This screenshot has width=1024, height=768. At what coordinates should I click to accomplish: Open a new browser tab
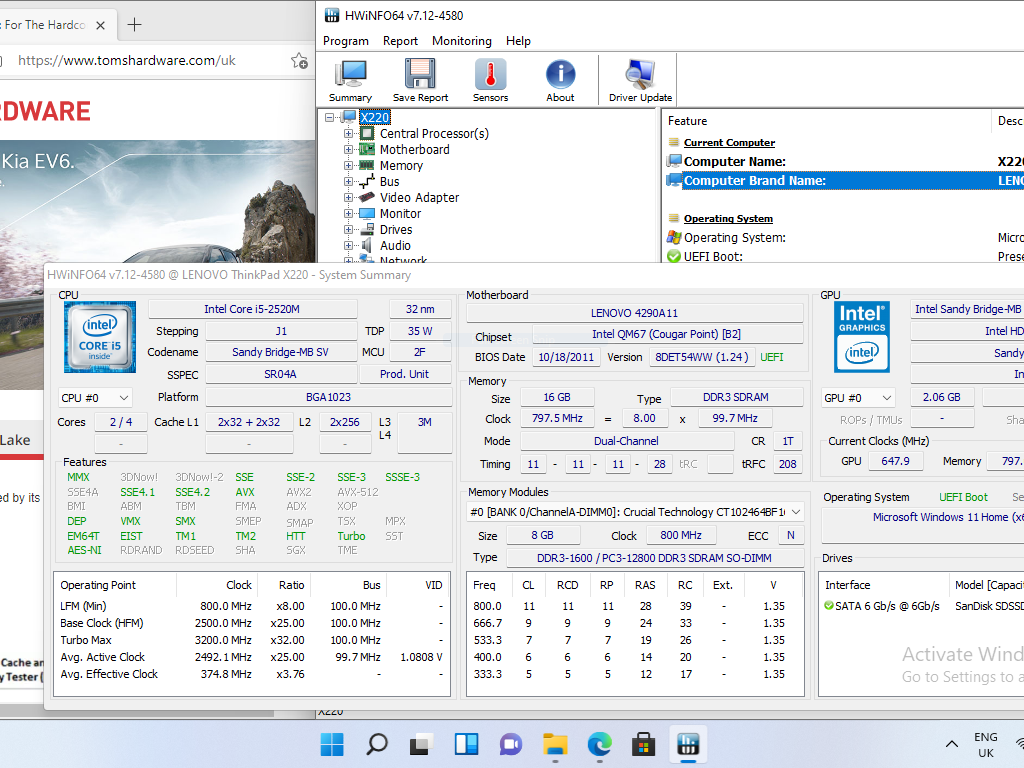(134, 24)
